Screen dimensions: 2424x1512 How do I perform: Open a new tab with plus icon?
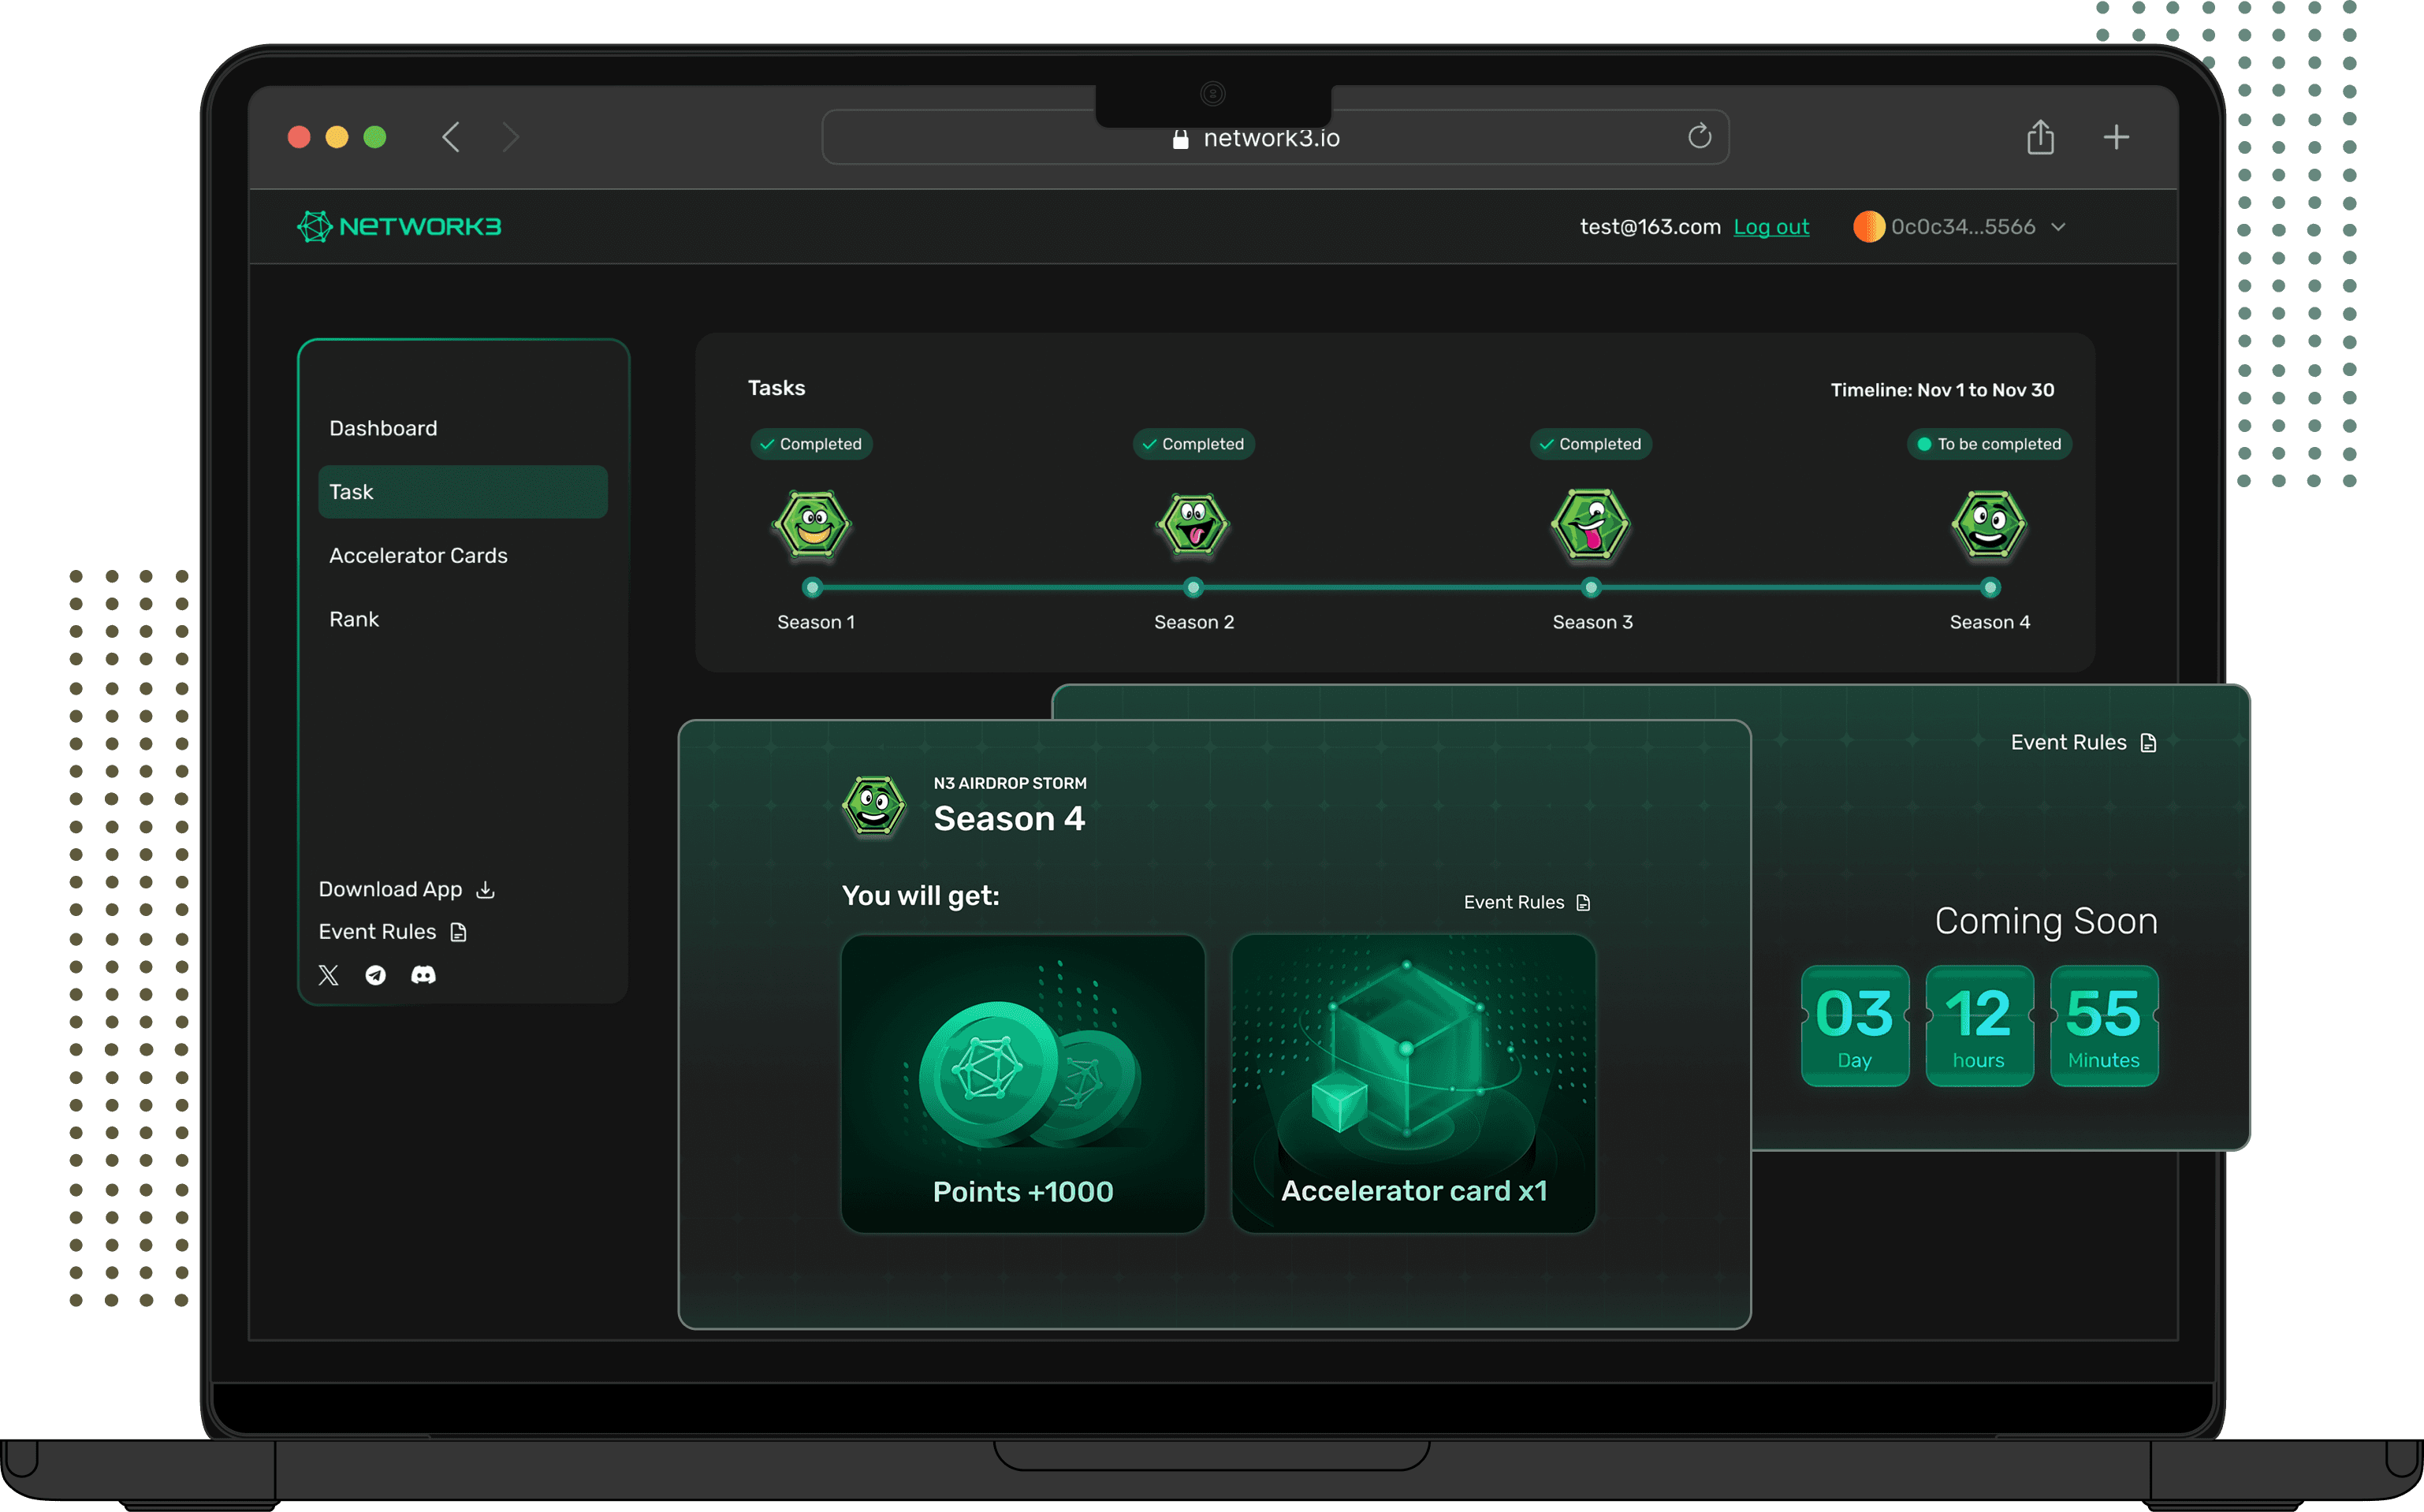(x=2116, y=137)
